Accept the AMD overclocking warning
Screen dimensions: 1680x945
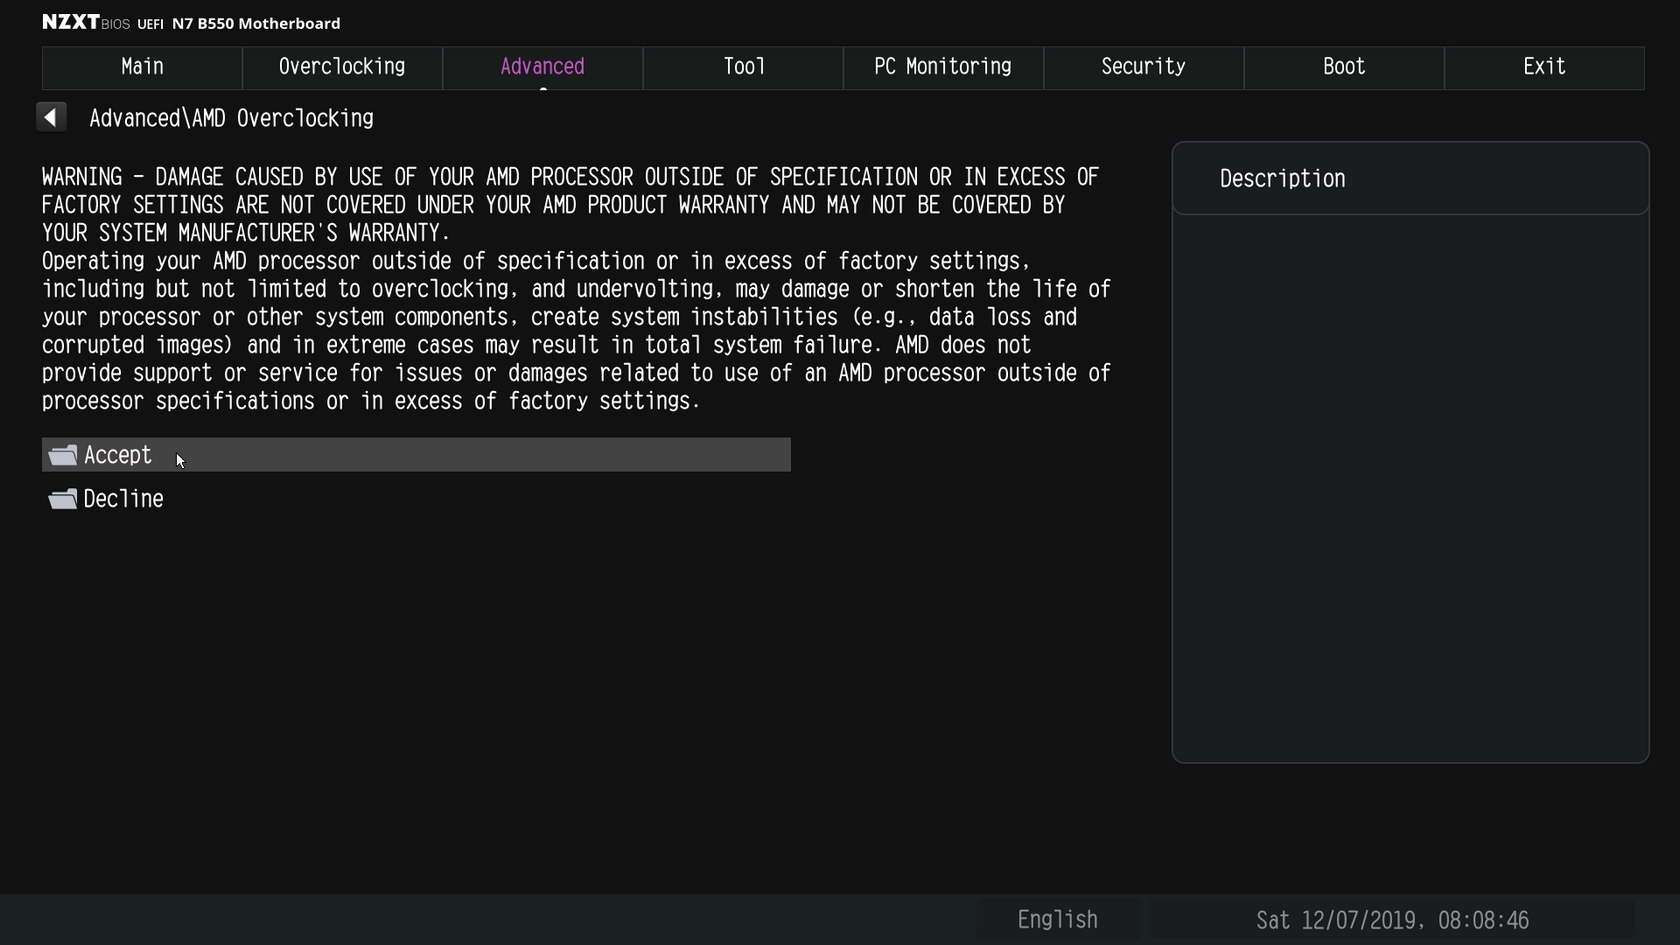tap(416, 455)
